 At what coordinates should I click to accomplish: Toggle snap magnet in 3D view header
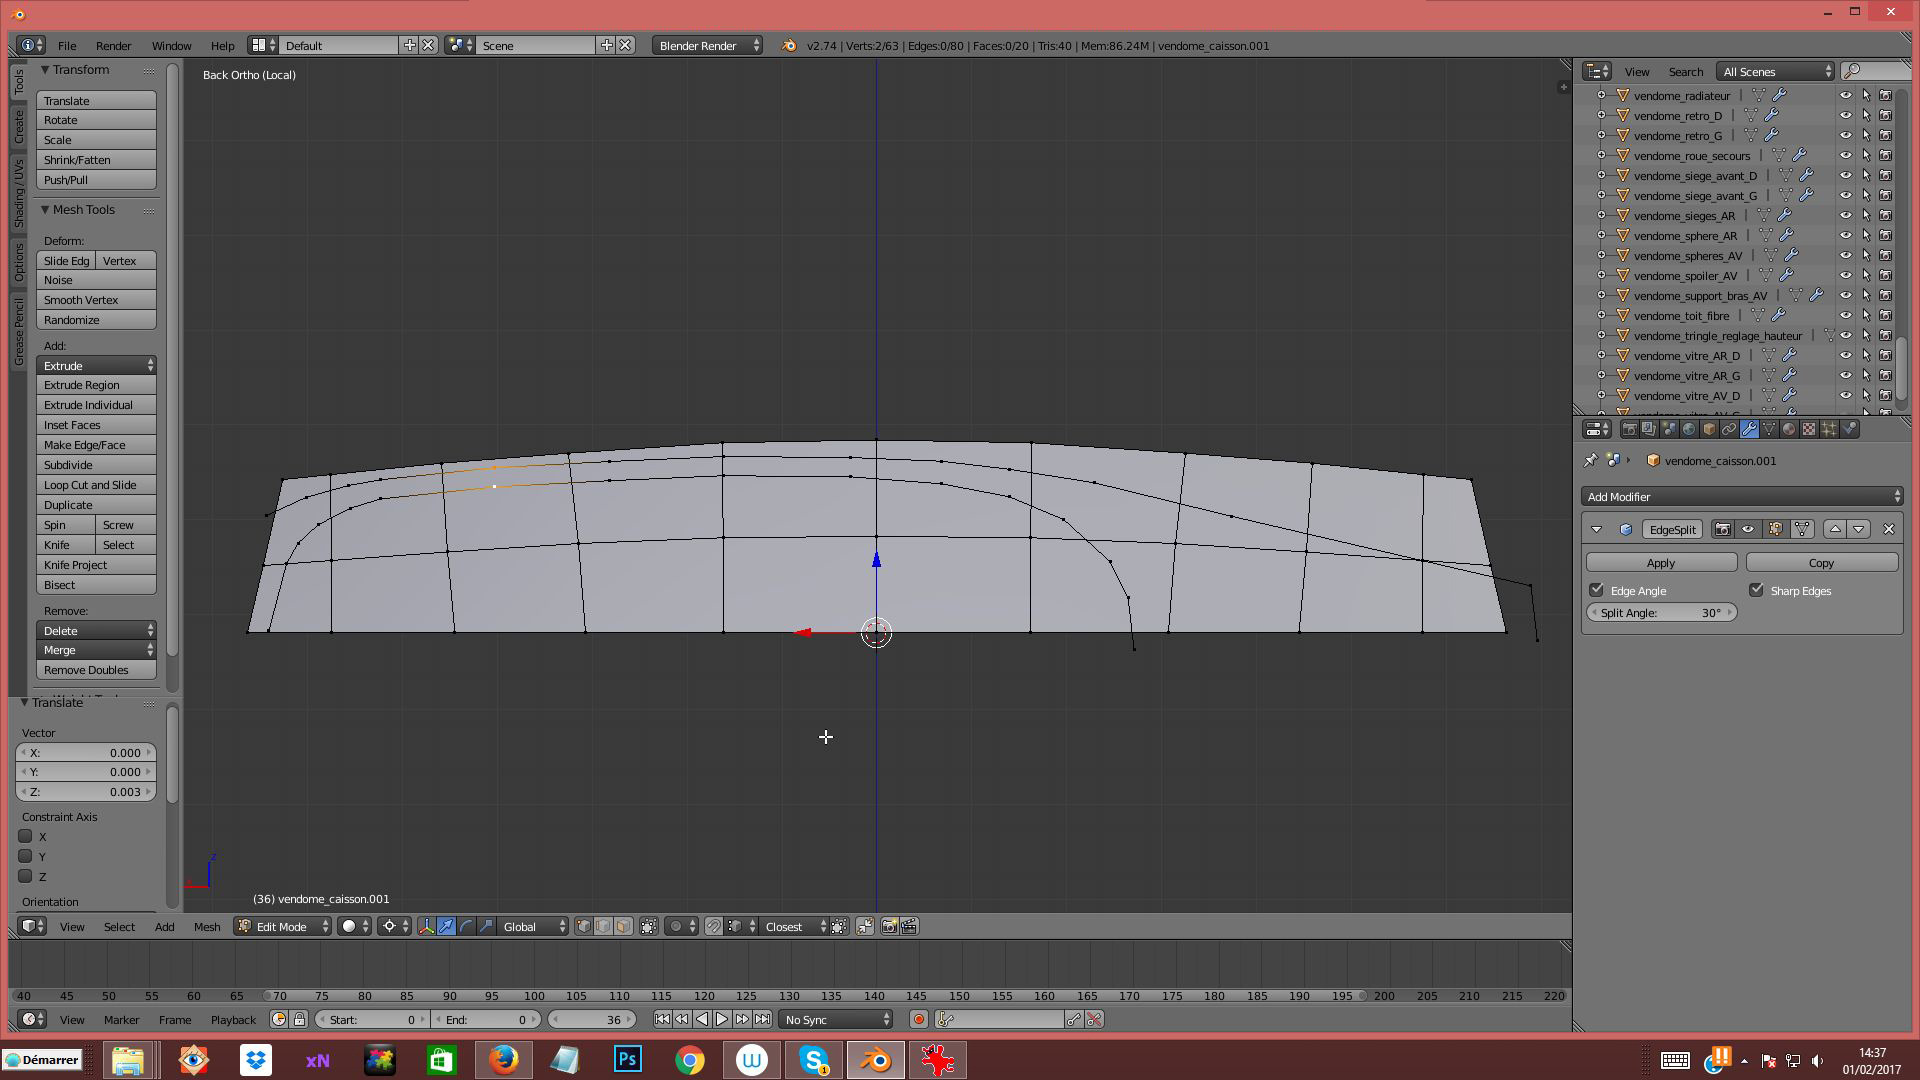[713, 927]
